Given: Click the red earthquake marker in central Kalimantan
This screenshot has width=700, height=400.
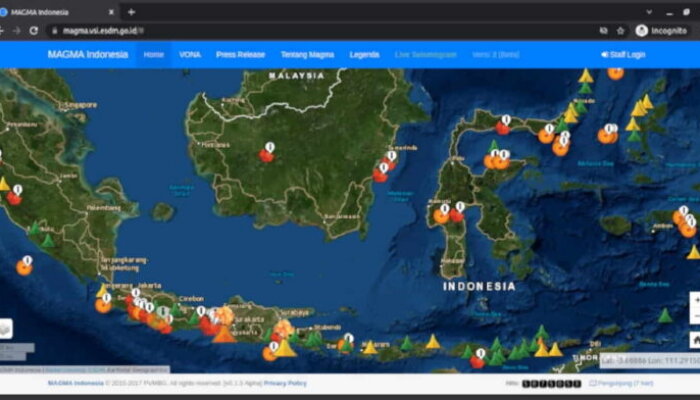Looking at the screenshot, I should (x=267, y=155).
